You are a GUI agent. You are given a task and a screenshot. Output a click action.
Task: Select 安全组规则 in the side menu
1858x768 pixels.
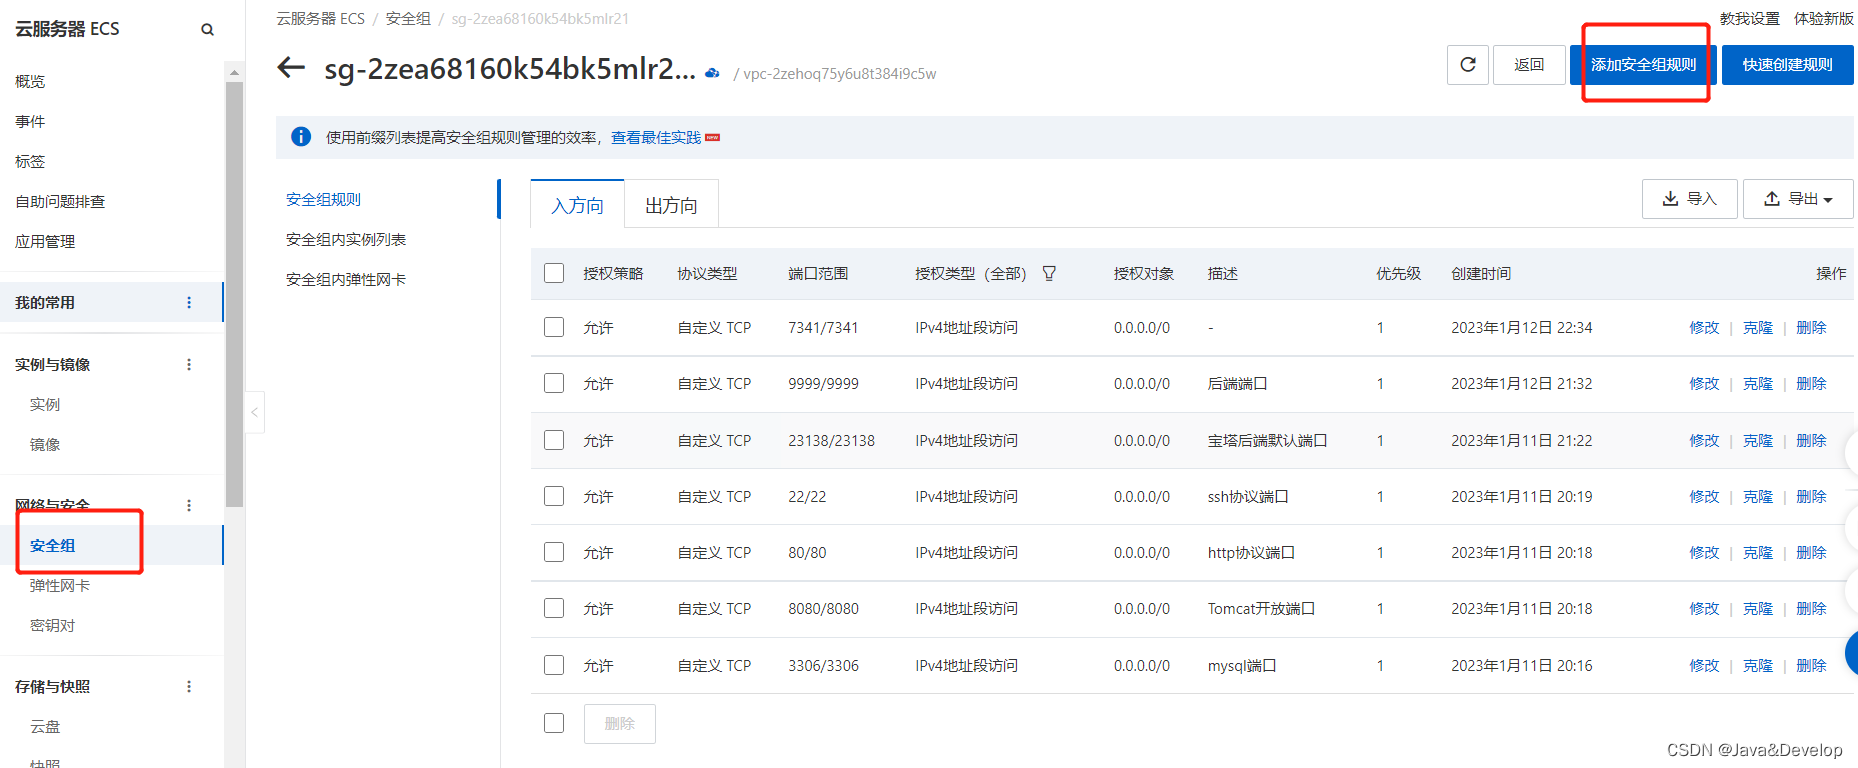pos(323,199)
